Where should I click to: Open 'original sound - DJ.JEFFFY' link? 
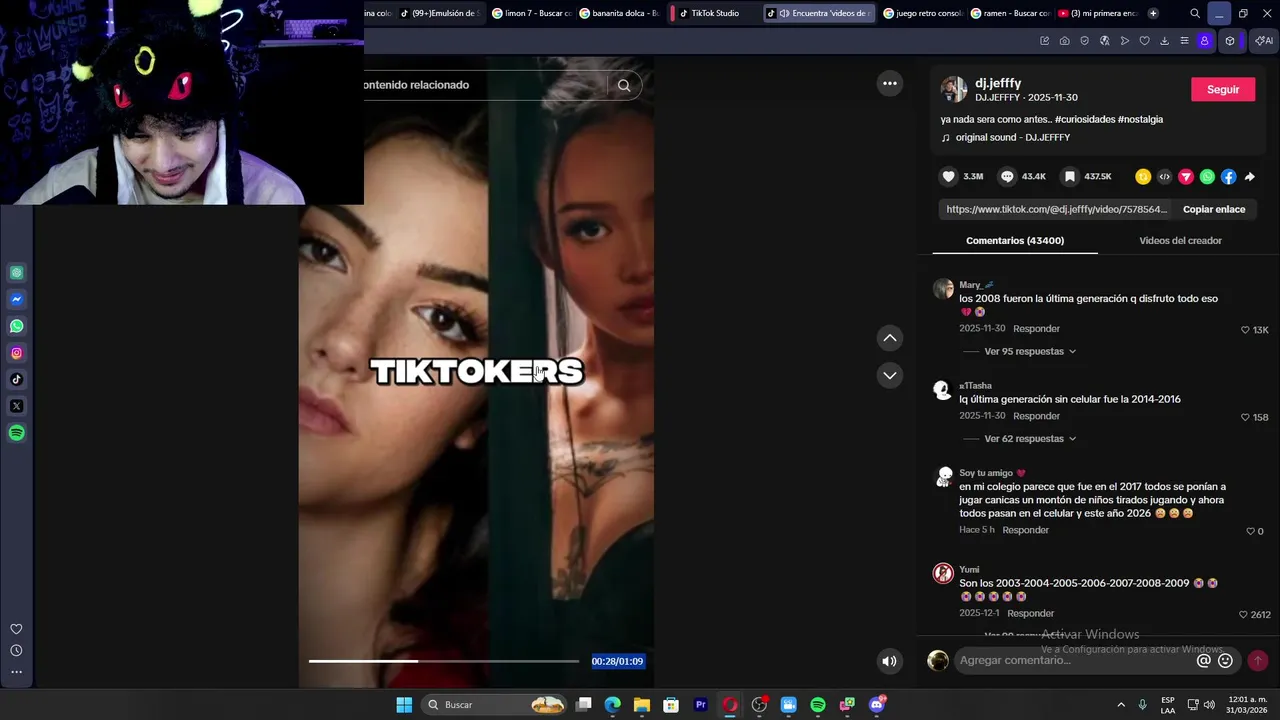click(1012, 138)
